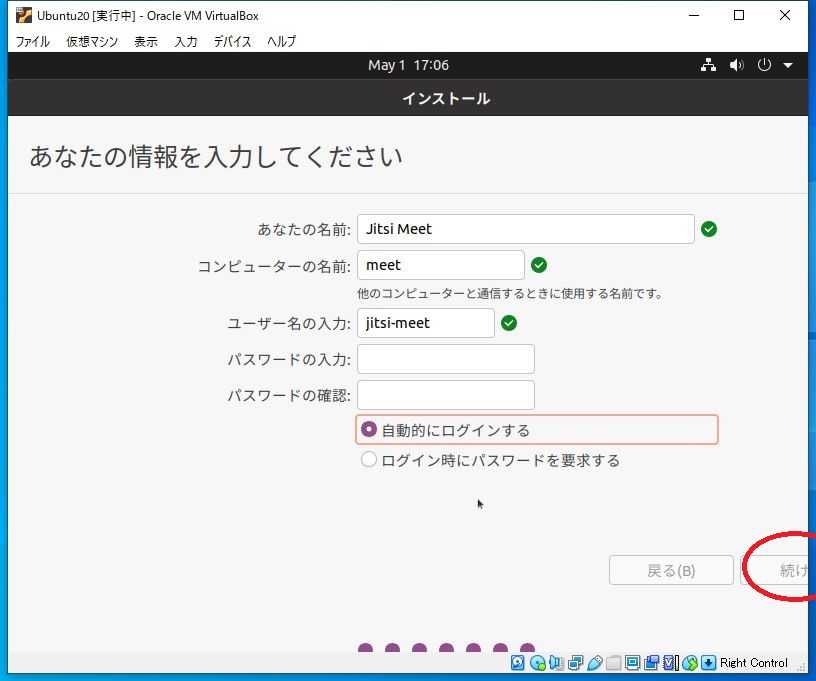816x681 pixels.
Task: Click the keyboard capture arrow icon
Action: tap(708, 662)
